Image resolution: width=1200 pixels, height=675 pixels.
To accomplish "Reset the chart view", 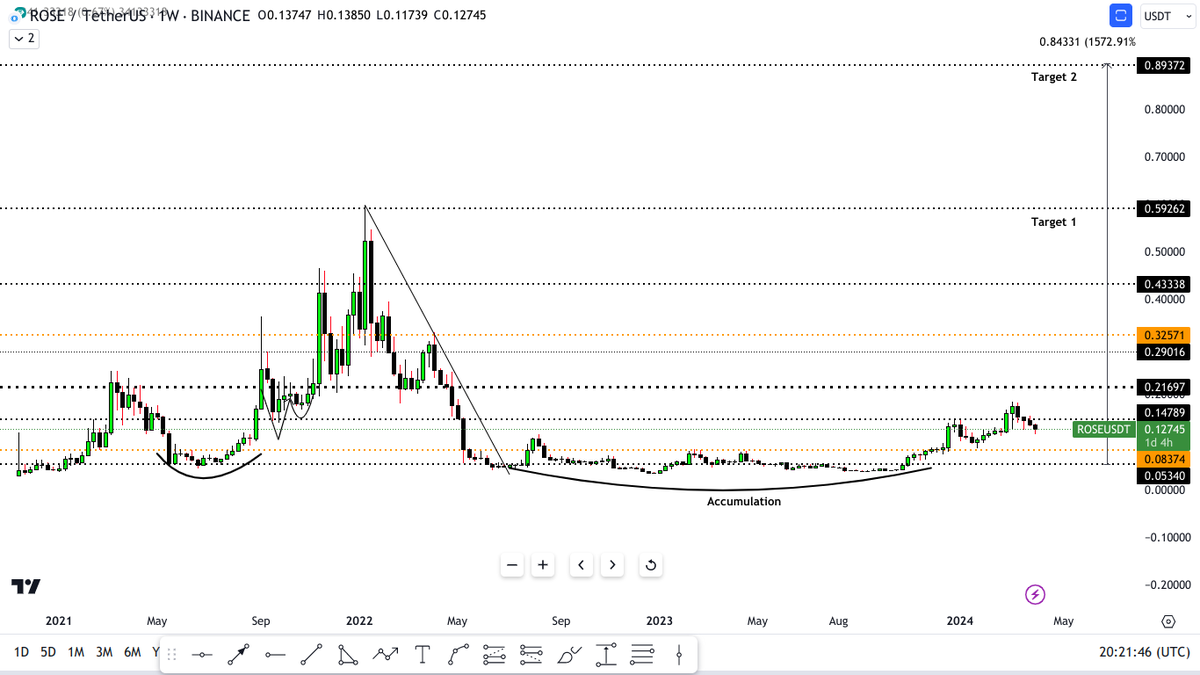I will (651, 565).
